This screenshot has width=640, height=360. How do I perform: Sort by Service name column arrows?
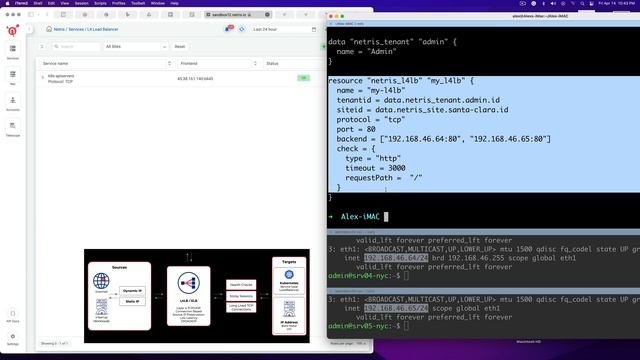[169, 63]
